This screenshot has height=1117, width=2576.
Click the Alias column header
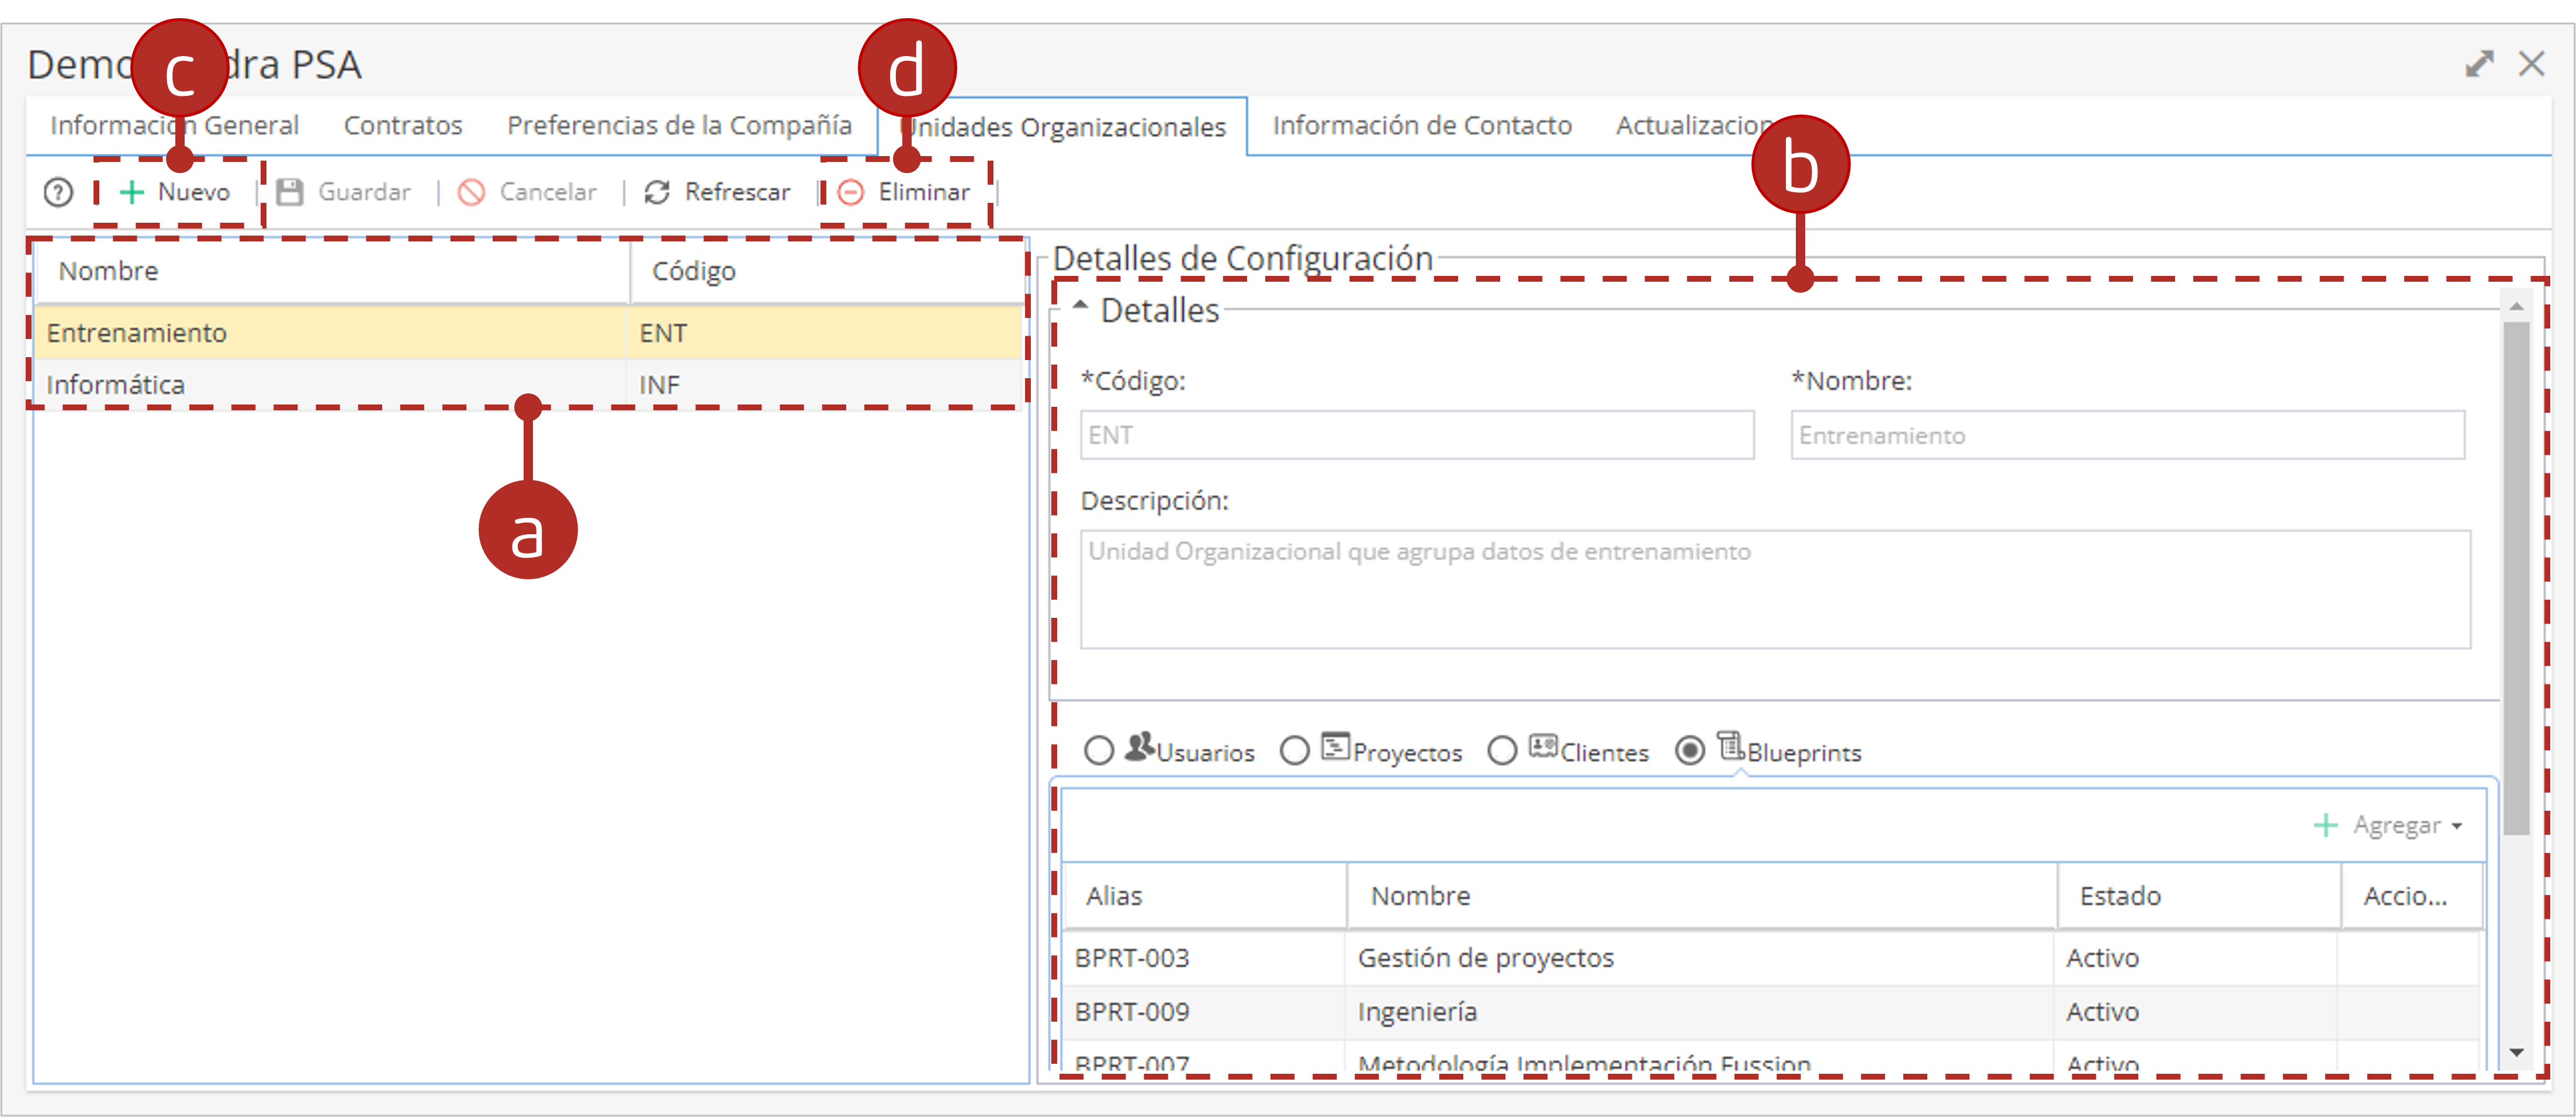1204,896
